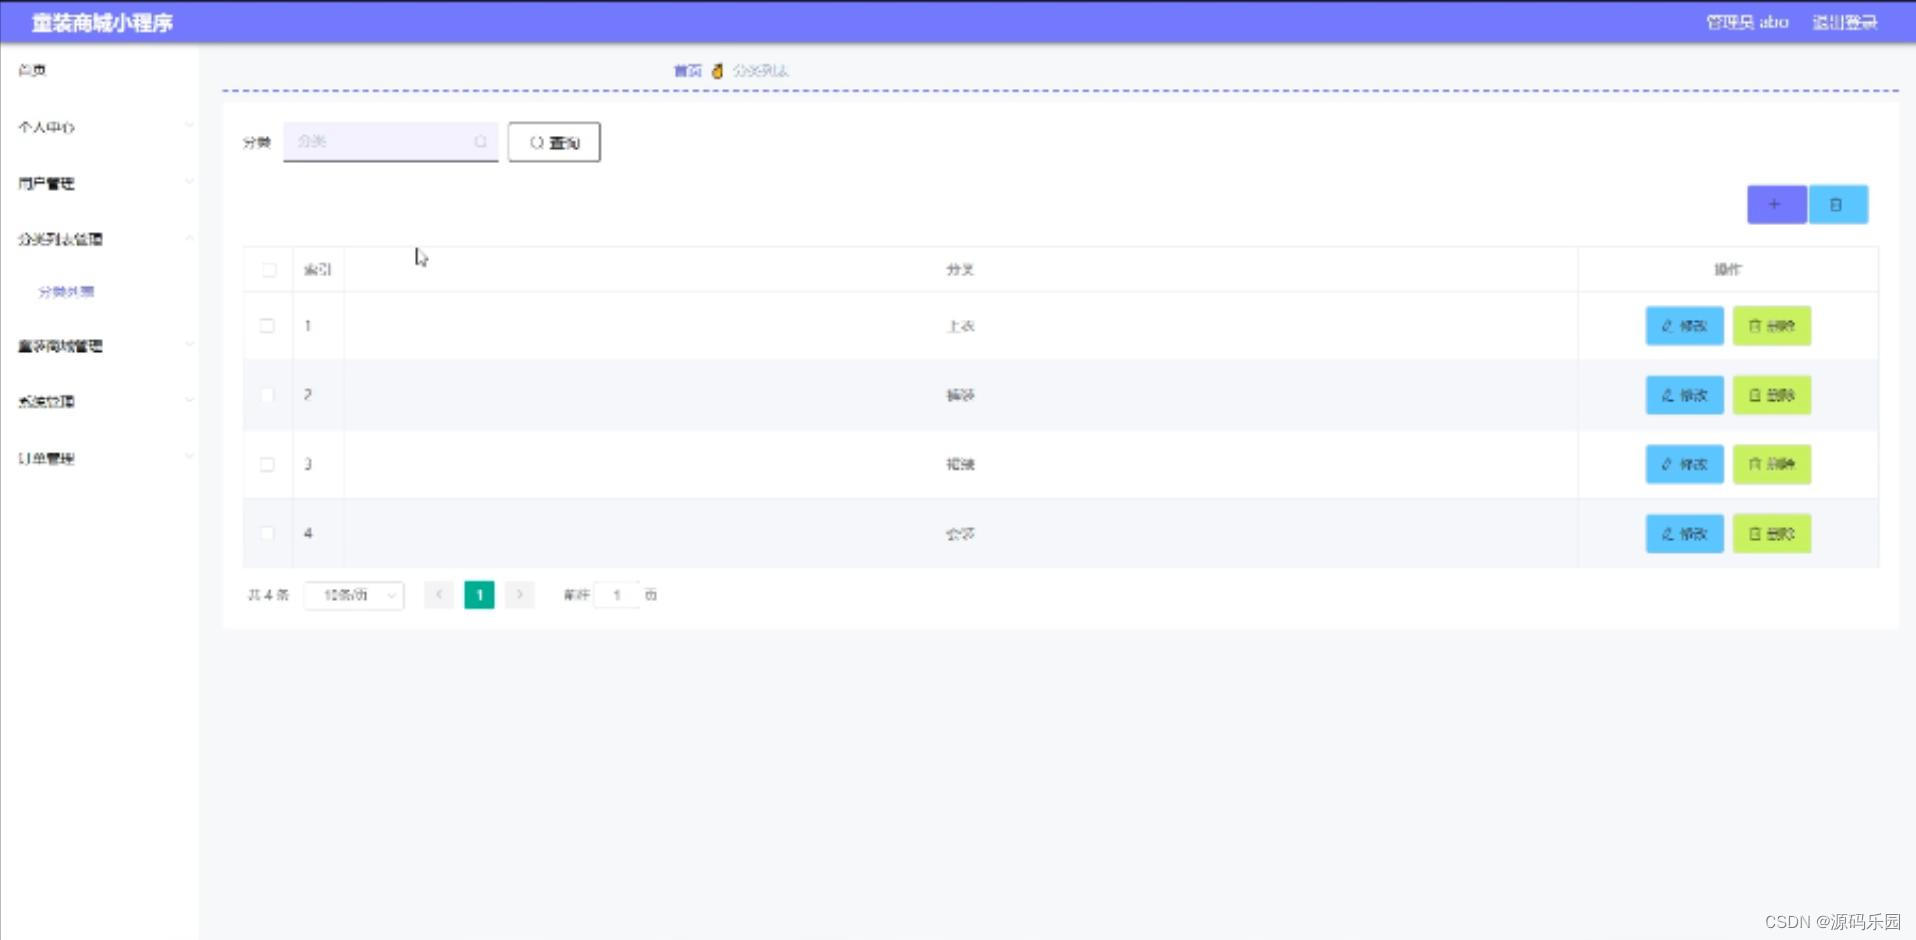Click index number 3 in the table
The image size is (1916, 940).
pyautogui.click(x=308, y=464)
